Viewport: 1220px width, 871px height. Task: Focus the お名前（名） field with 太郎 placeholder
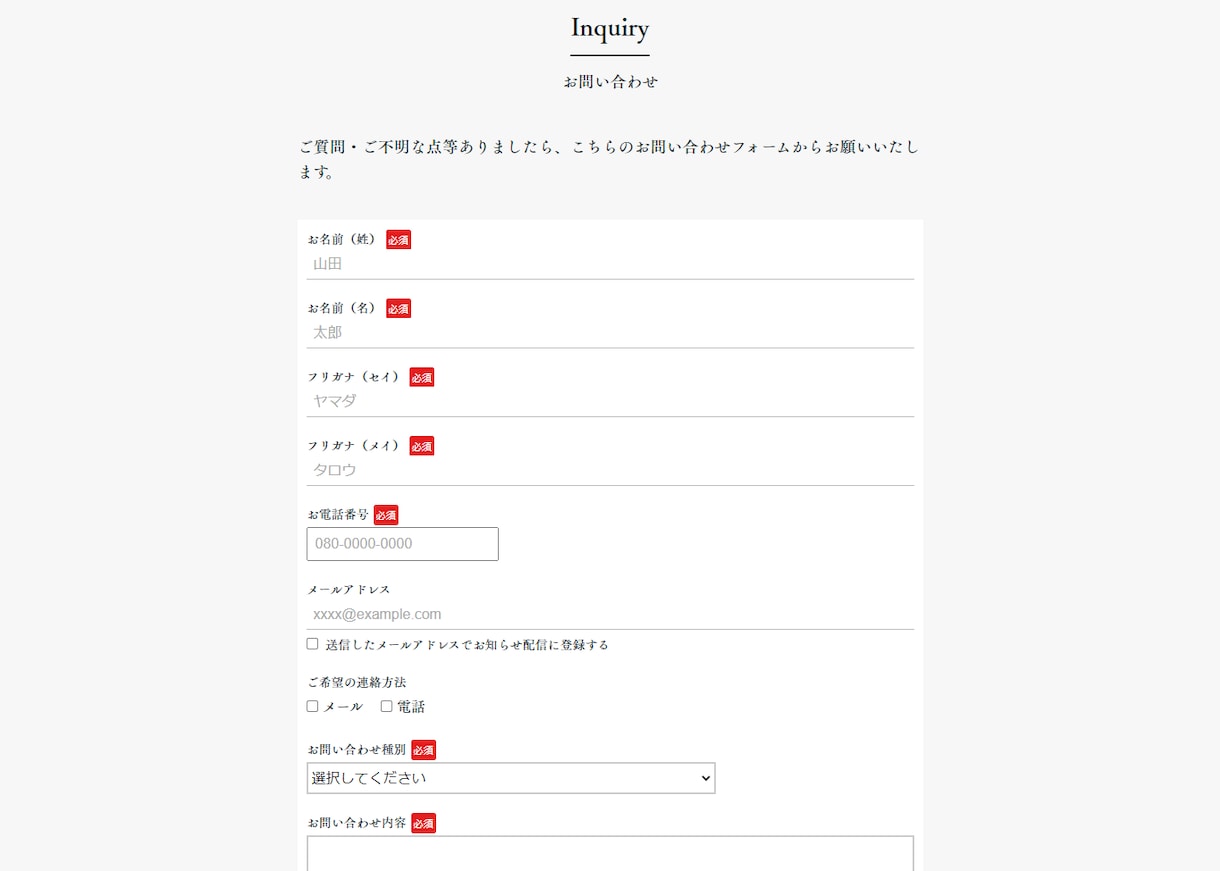point(610,333)
